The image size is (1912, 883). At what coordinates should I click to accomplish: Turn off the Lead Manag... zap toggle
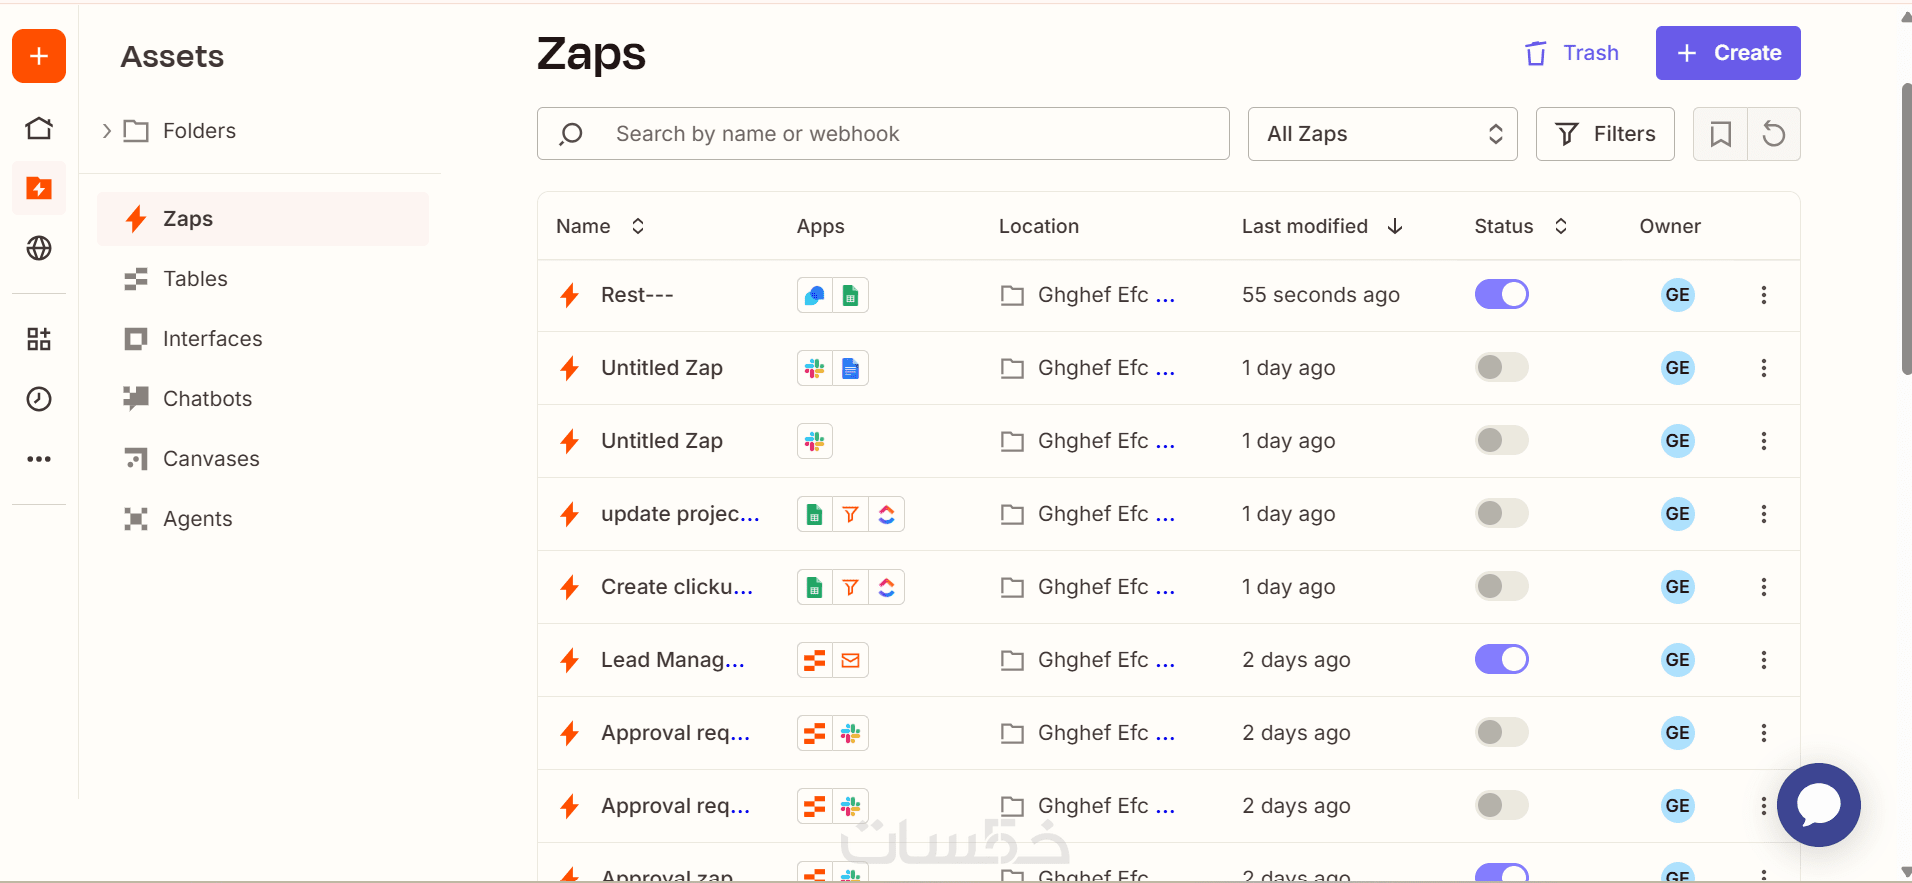click(x=1501, y=660)
